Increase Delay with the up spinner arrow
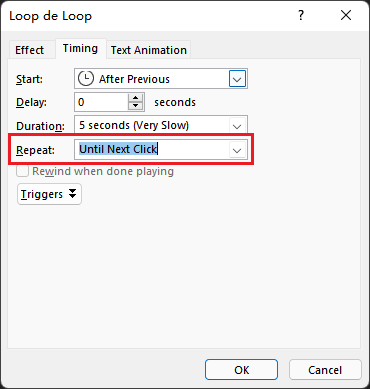 tap(135, 98)
